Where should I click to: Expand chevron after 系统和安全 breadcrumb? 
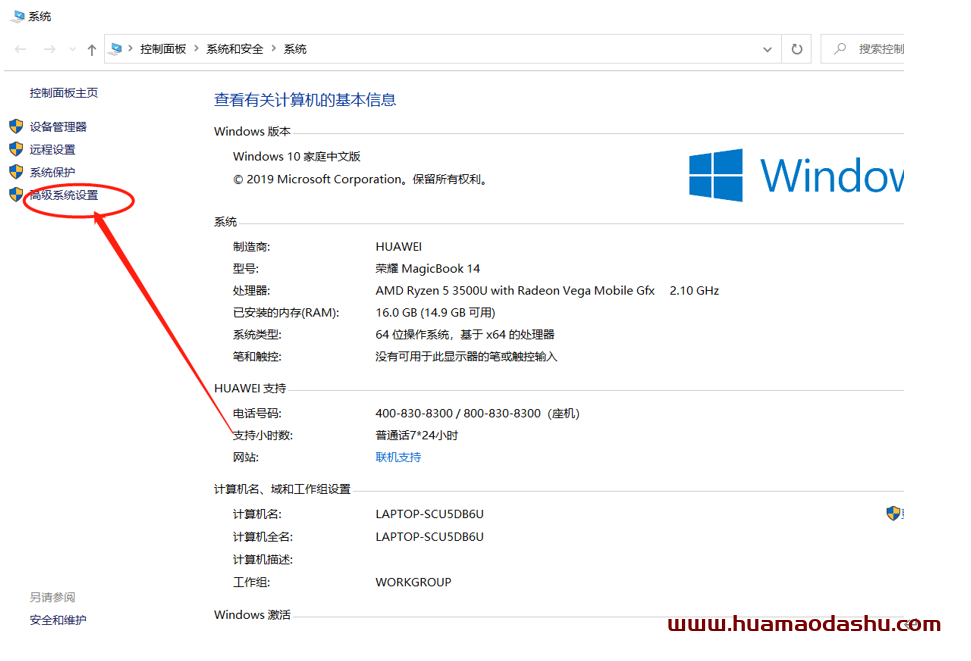tap(273, 48)
